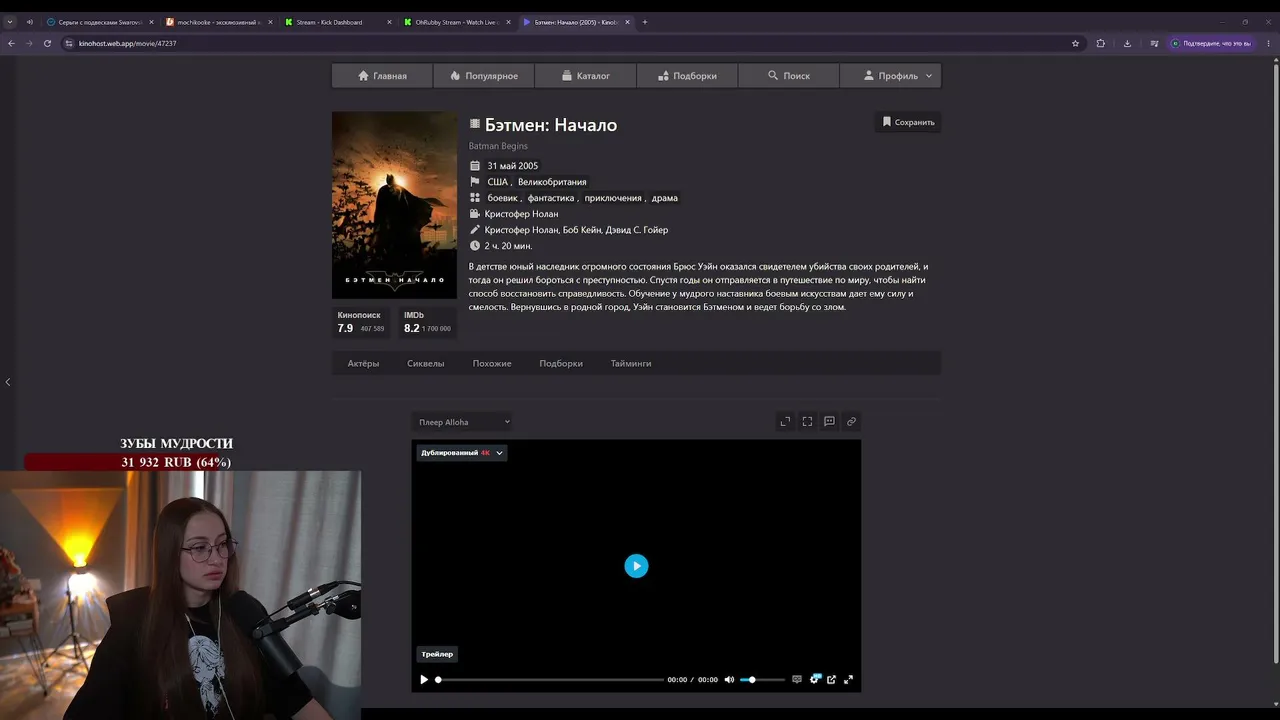Select the США country link
Viewport: 1280px width, 720px height.
click(x=497, y=182)
